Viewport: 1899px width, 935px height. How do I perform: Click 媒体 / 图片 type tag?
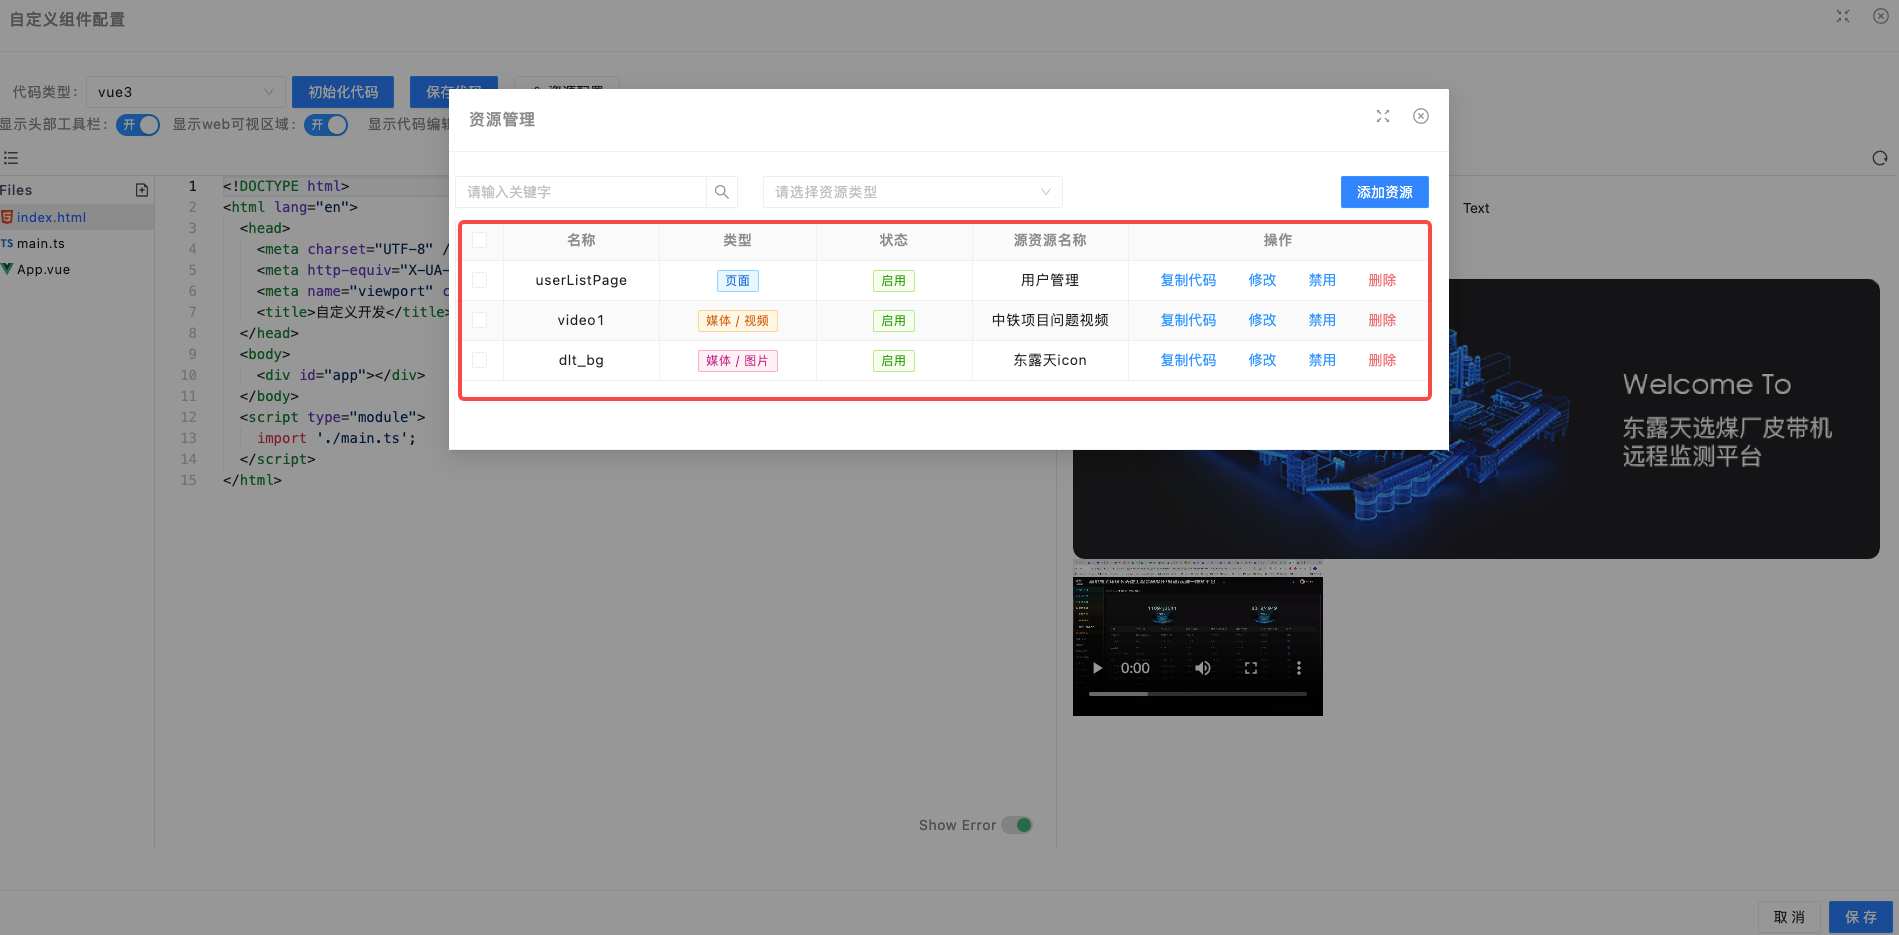click(x=738, y=361)
